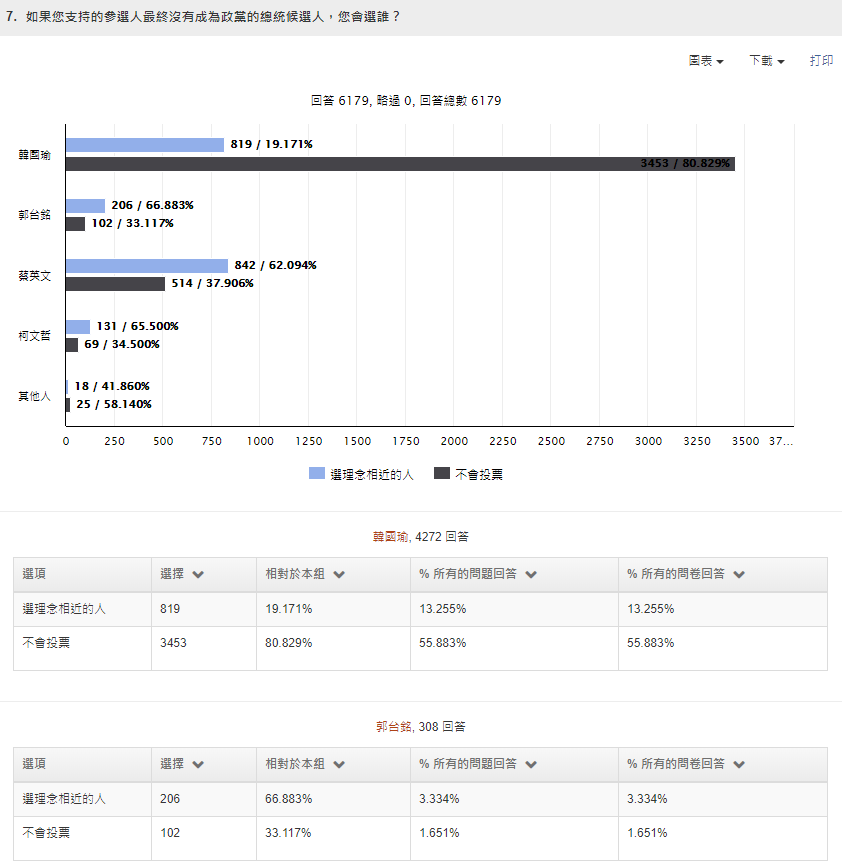Click the 郭台銘 group heading link
The width and height of the screenshot is (842, 864).
coord(394,727)
